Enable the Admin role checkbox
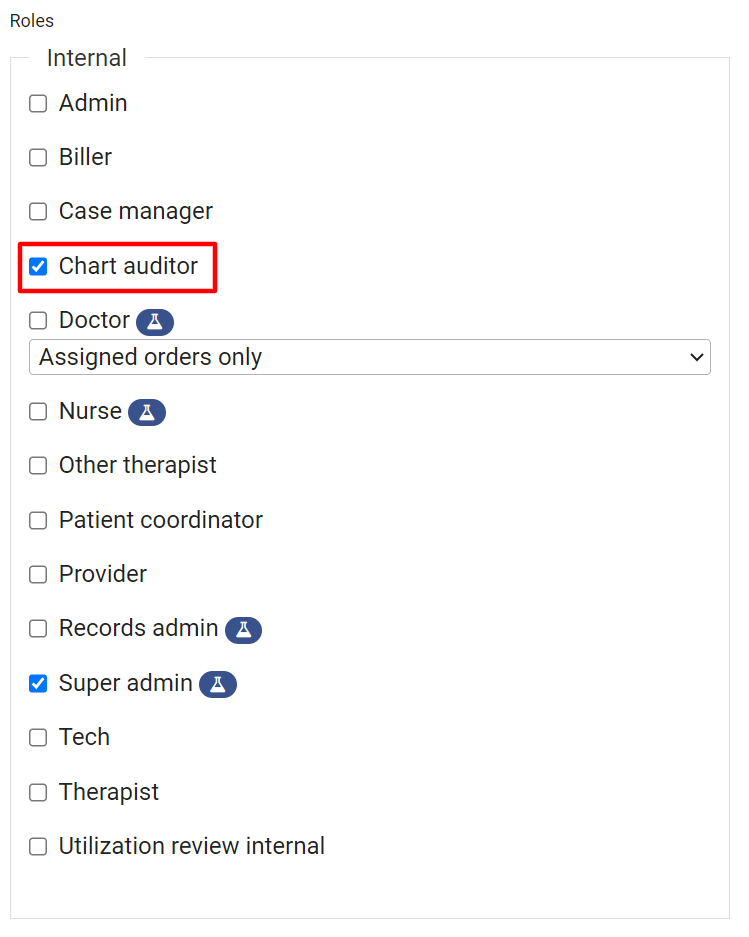749x937 pixels. click(x=38, y=103)
